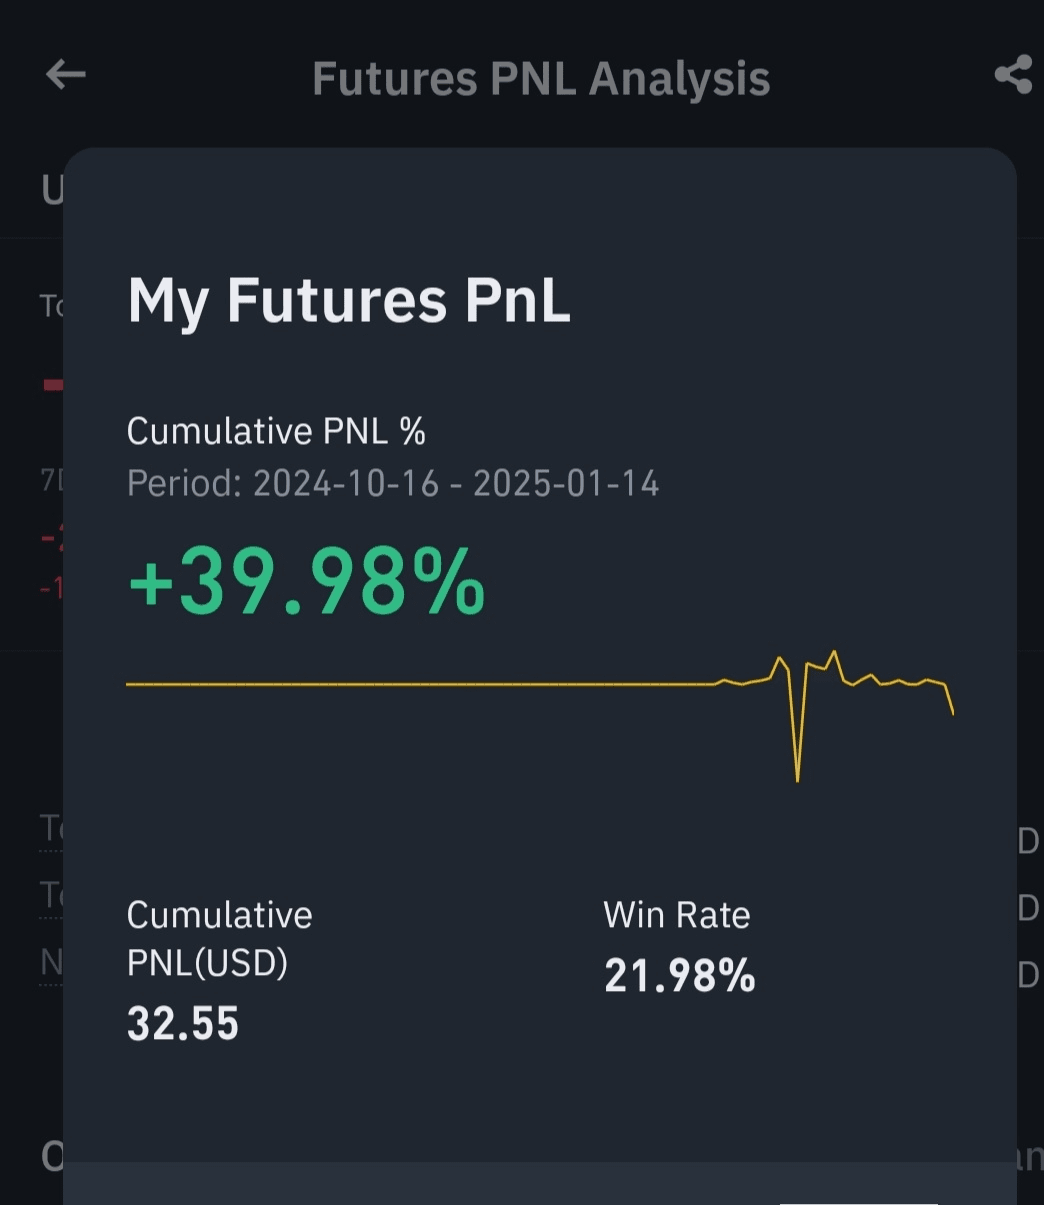
Task: Select the Cumulative PNL(USD) label
Action: coord(220,938)
